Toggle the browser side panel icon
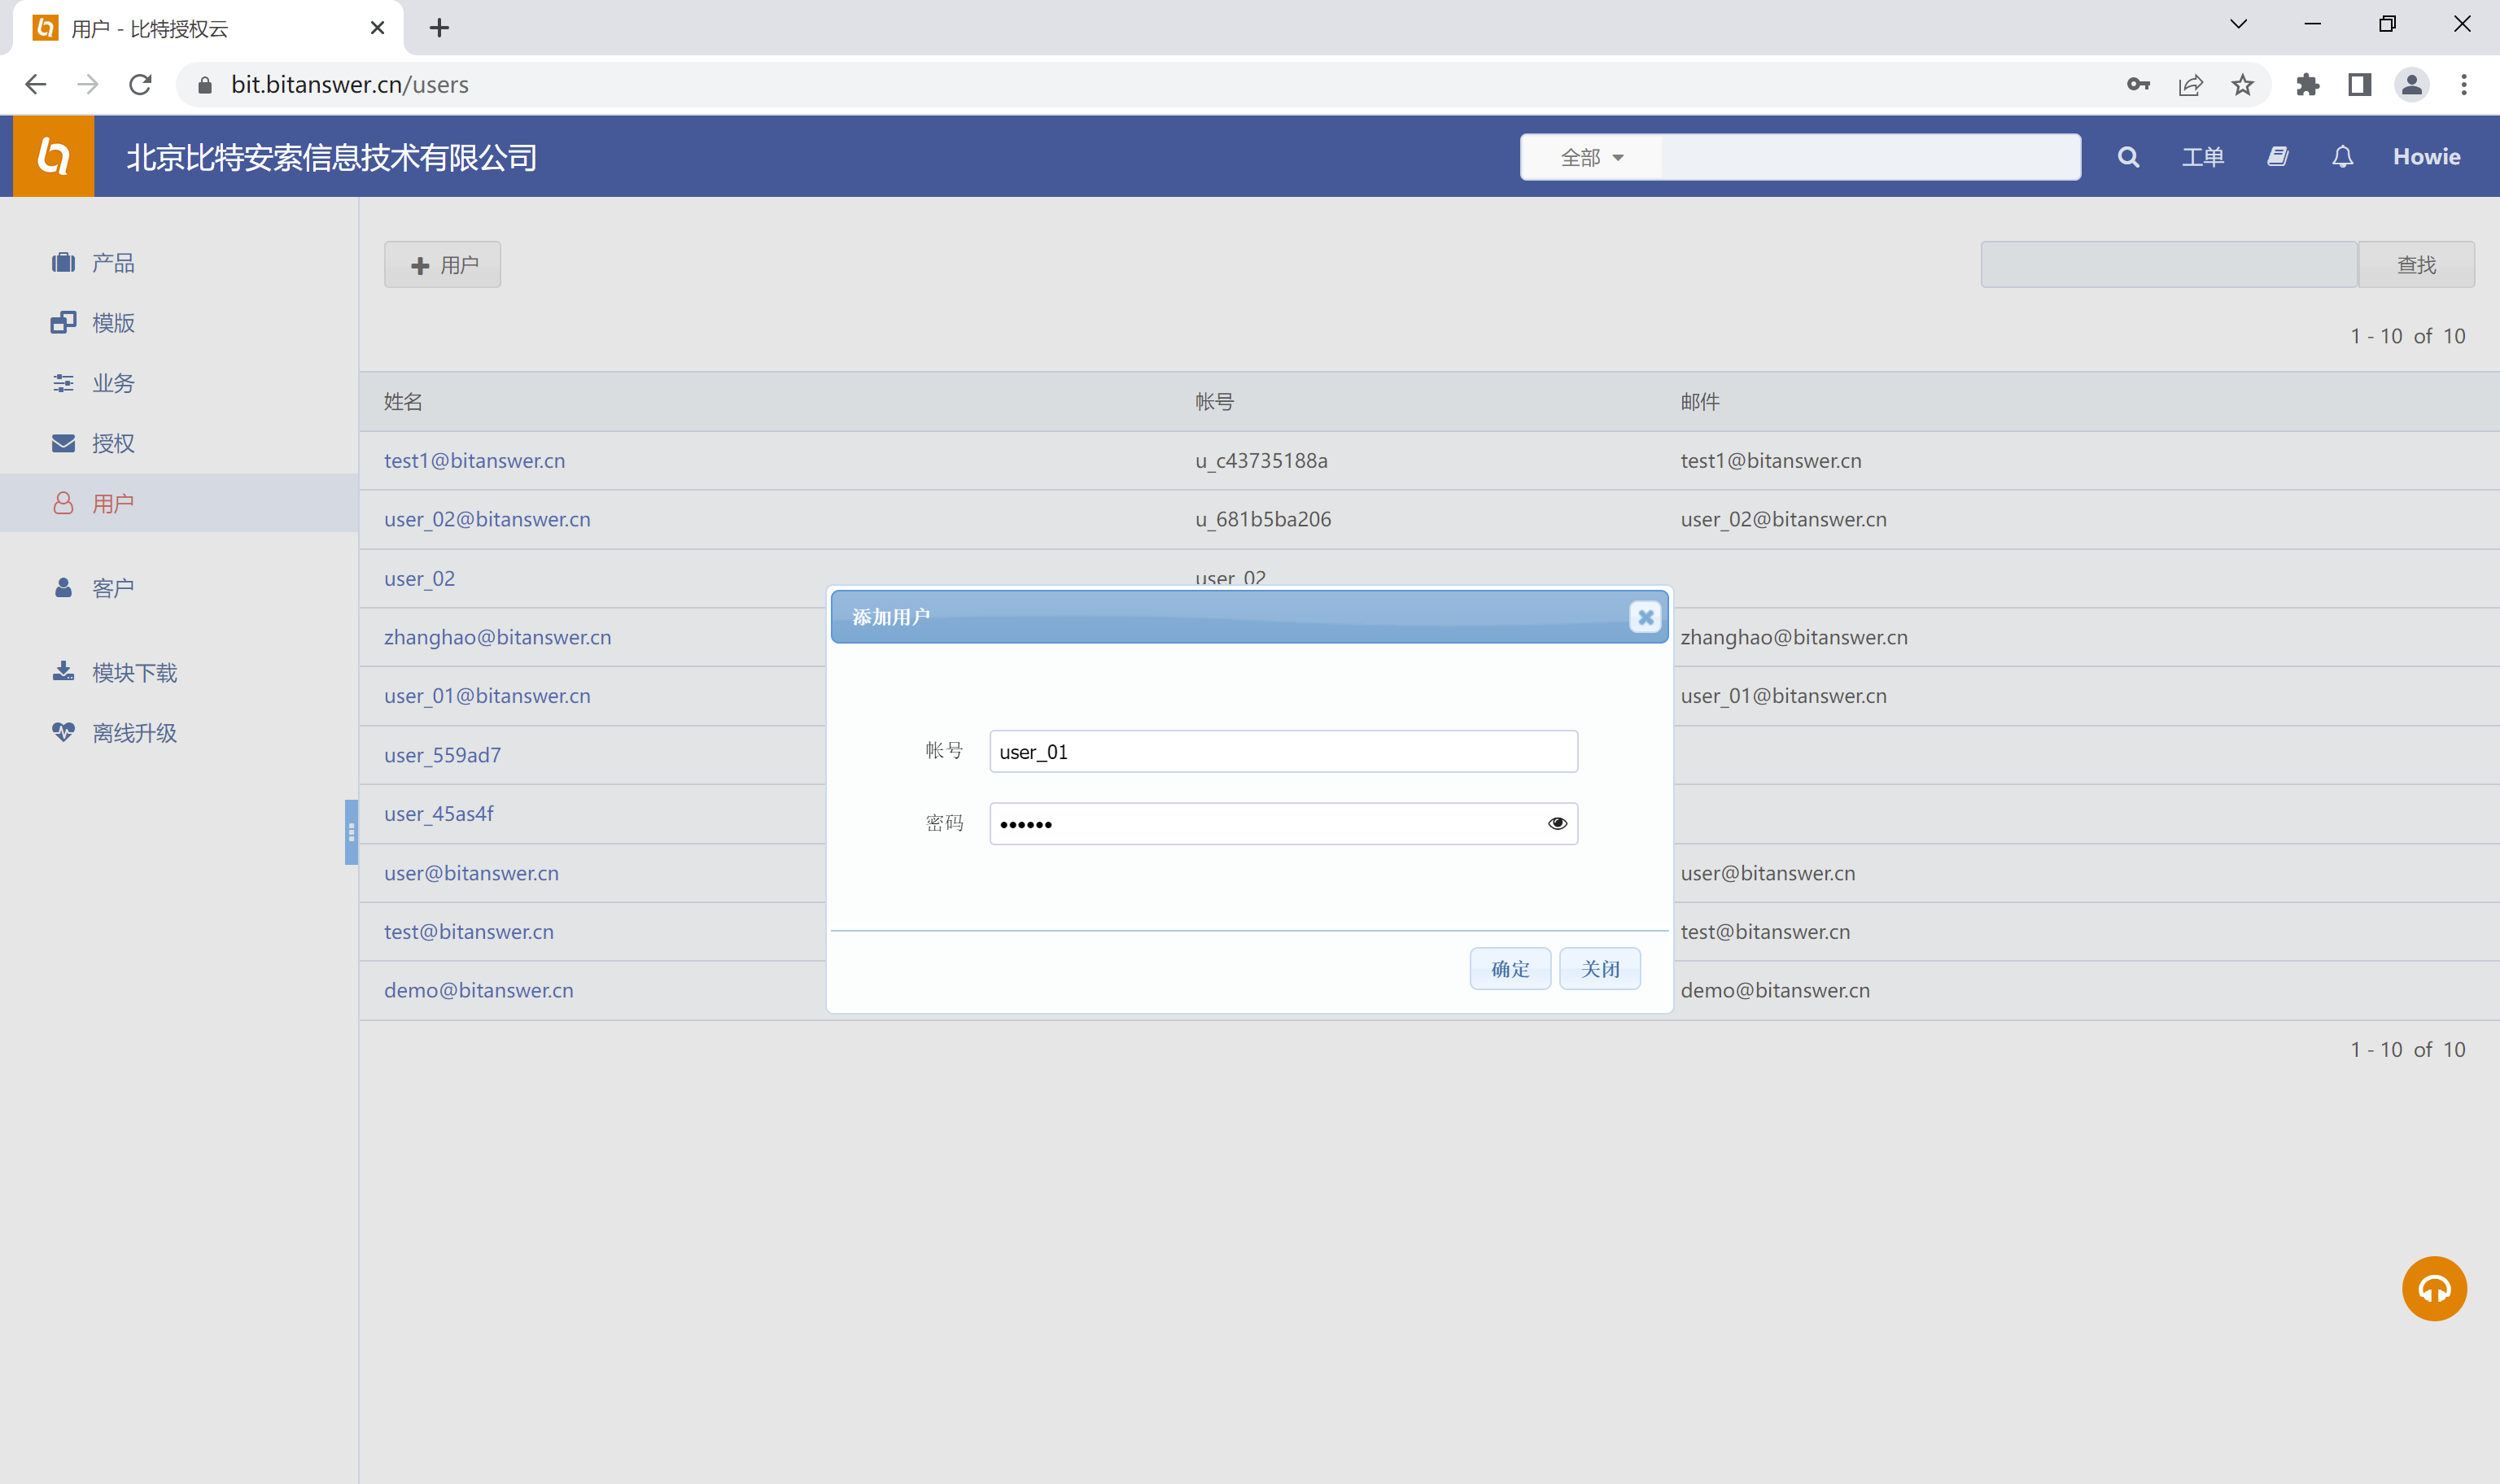The width and height of the screenshot is (2500, 1484). (x=2359, y=85)
